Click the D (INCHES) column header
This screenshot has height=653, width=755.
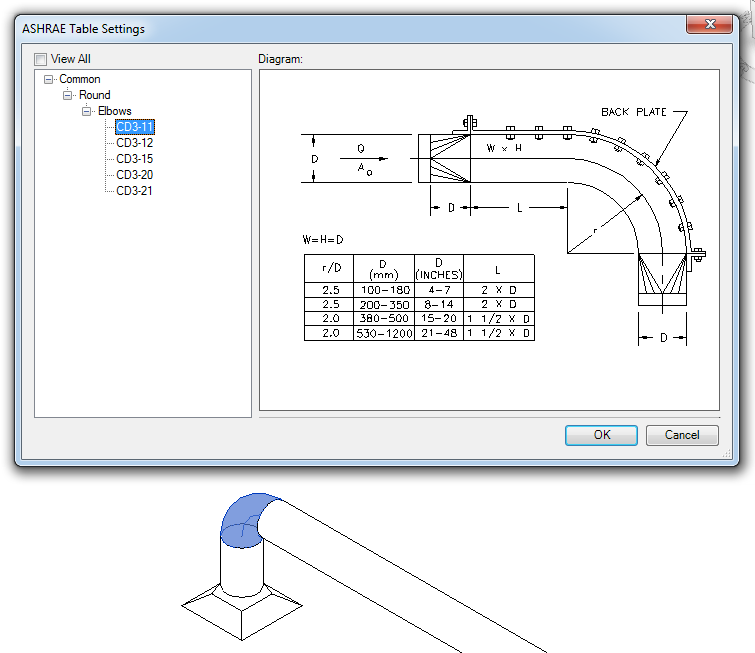tap(439, 269)
